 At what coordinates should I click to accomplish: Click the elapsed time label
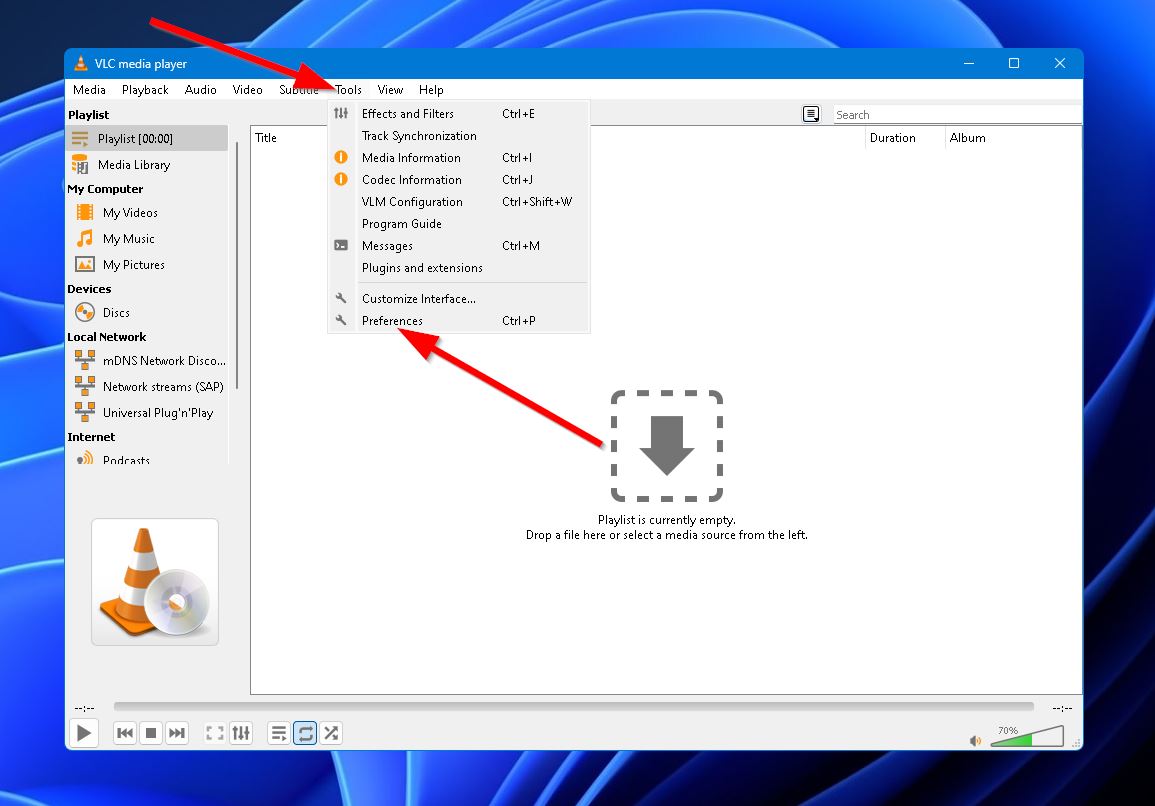coord(85,708)
